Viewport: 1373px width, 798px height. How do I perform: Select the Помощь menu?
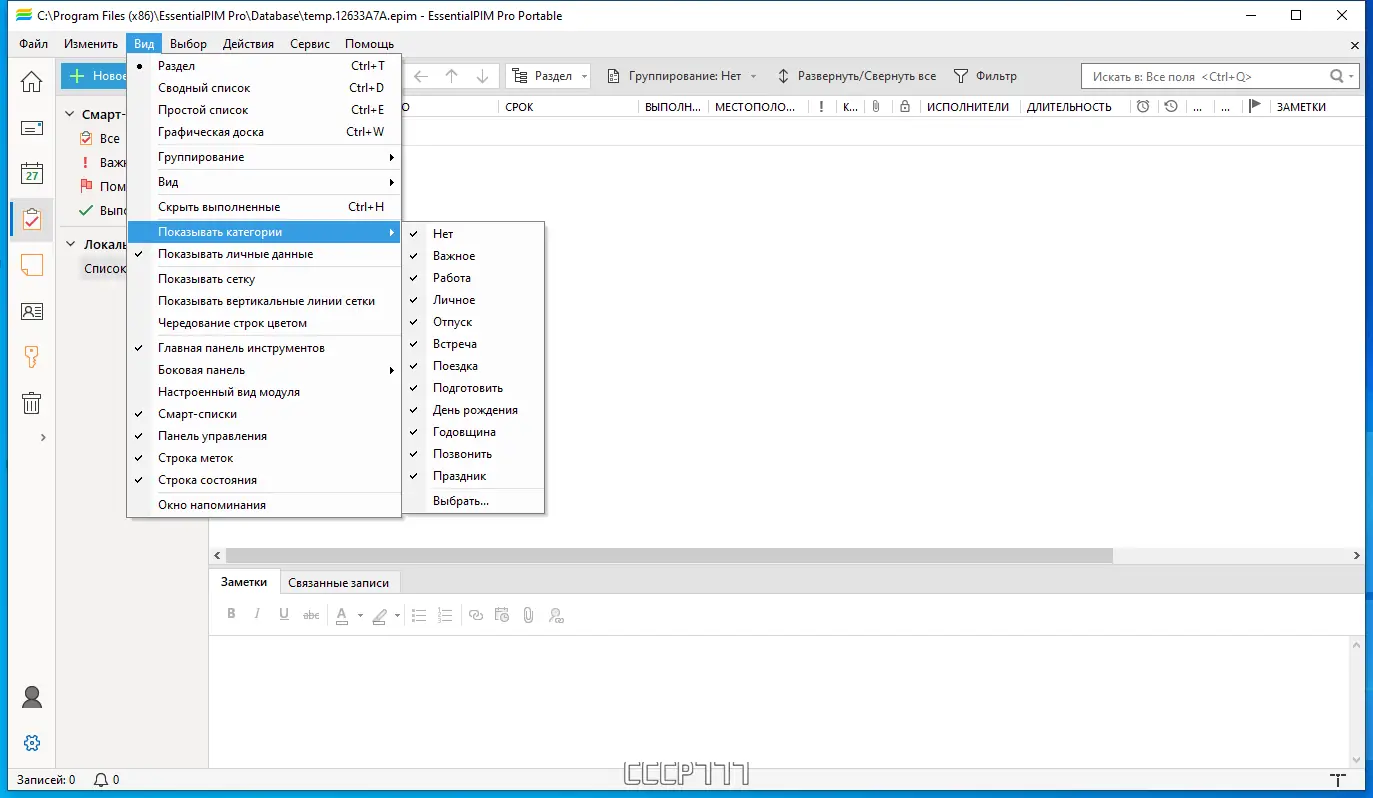[369, 44]
